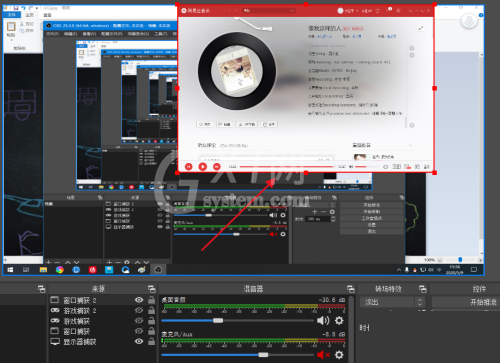
Task: Show the hidden 游戏捕获 2 source in main list
Action: [x=139, y=310]
